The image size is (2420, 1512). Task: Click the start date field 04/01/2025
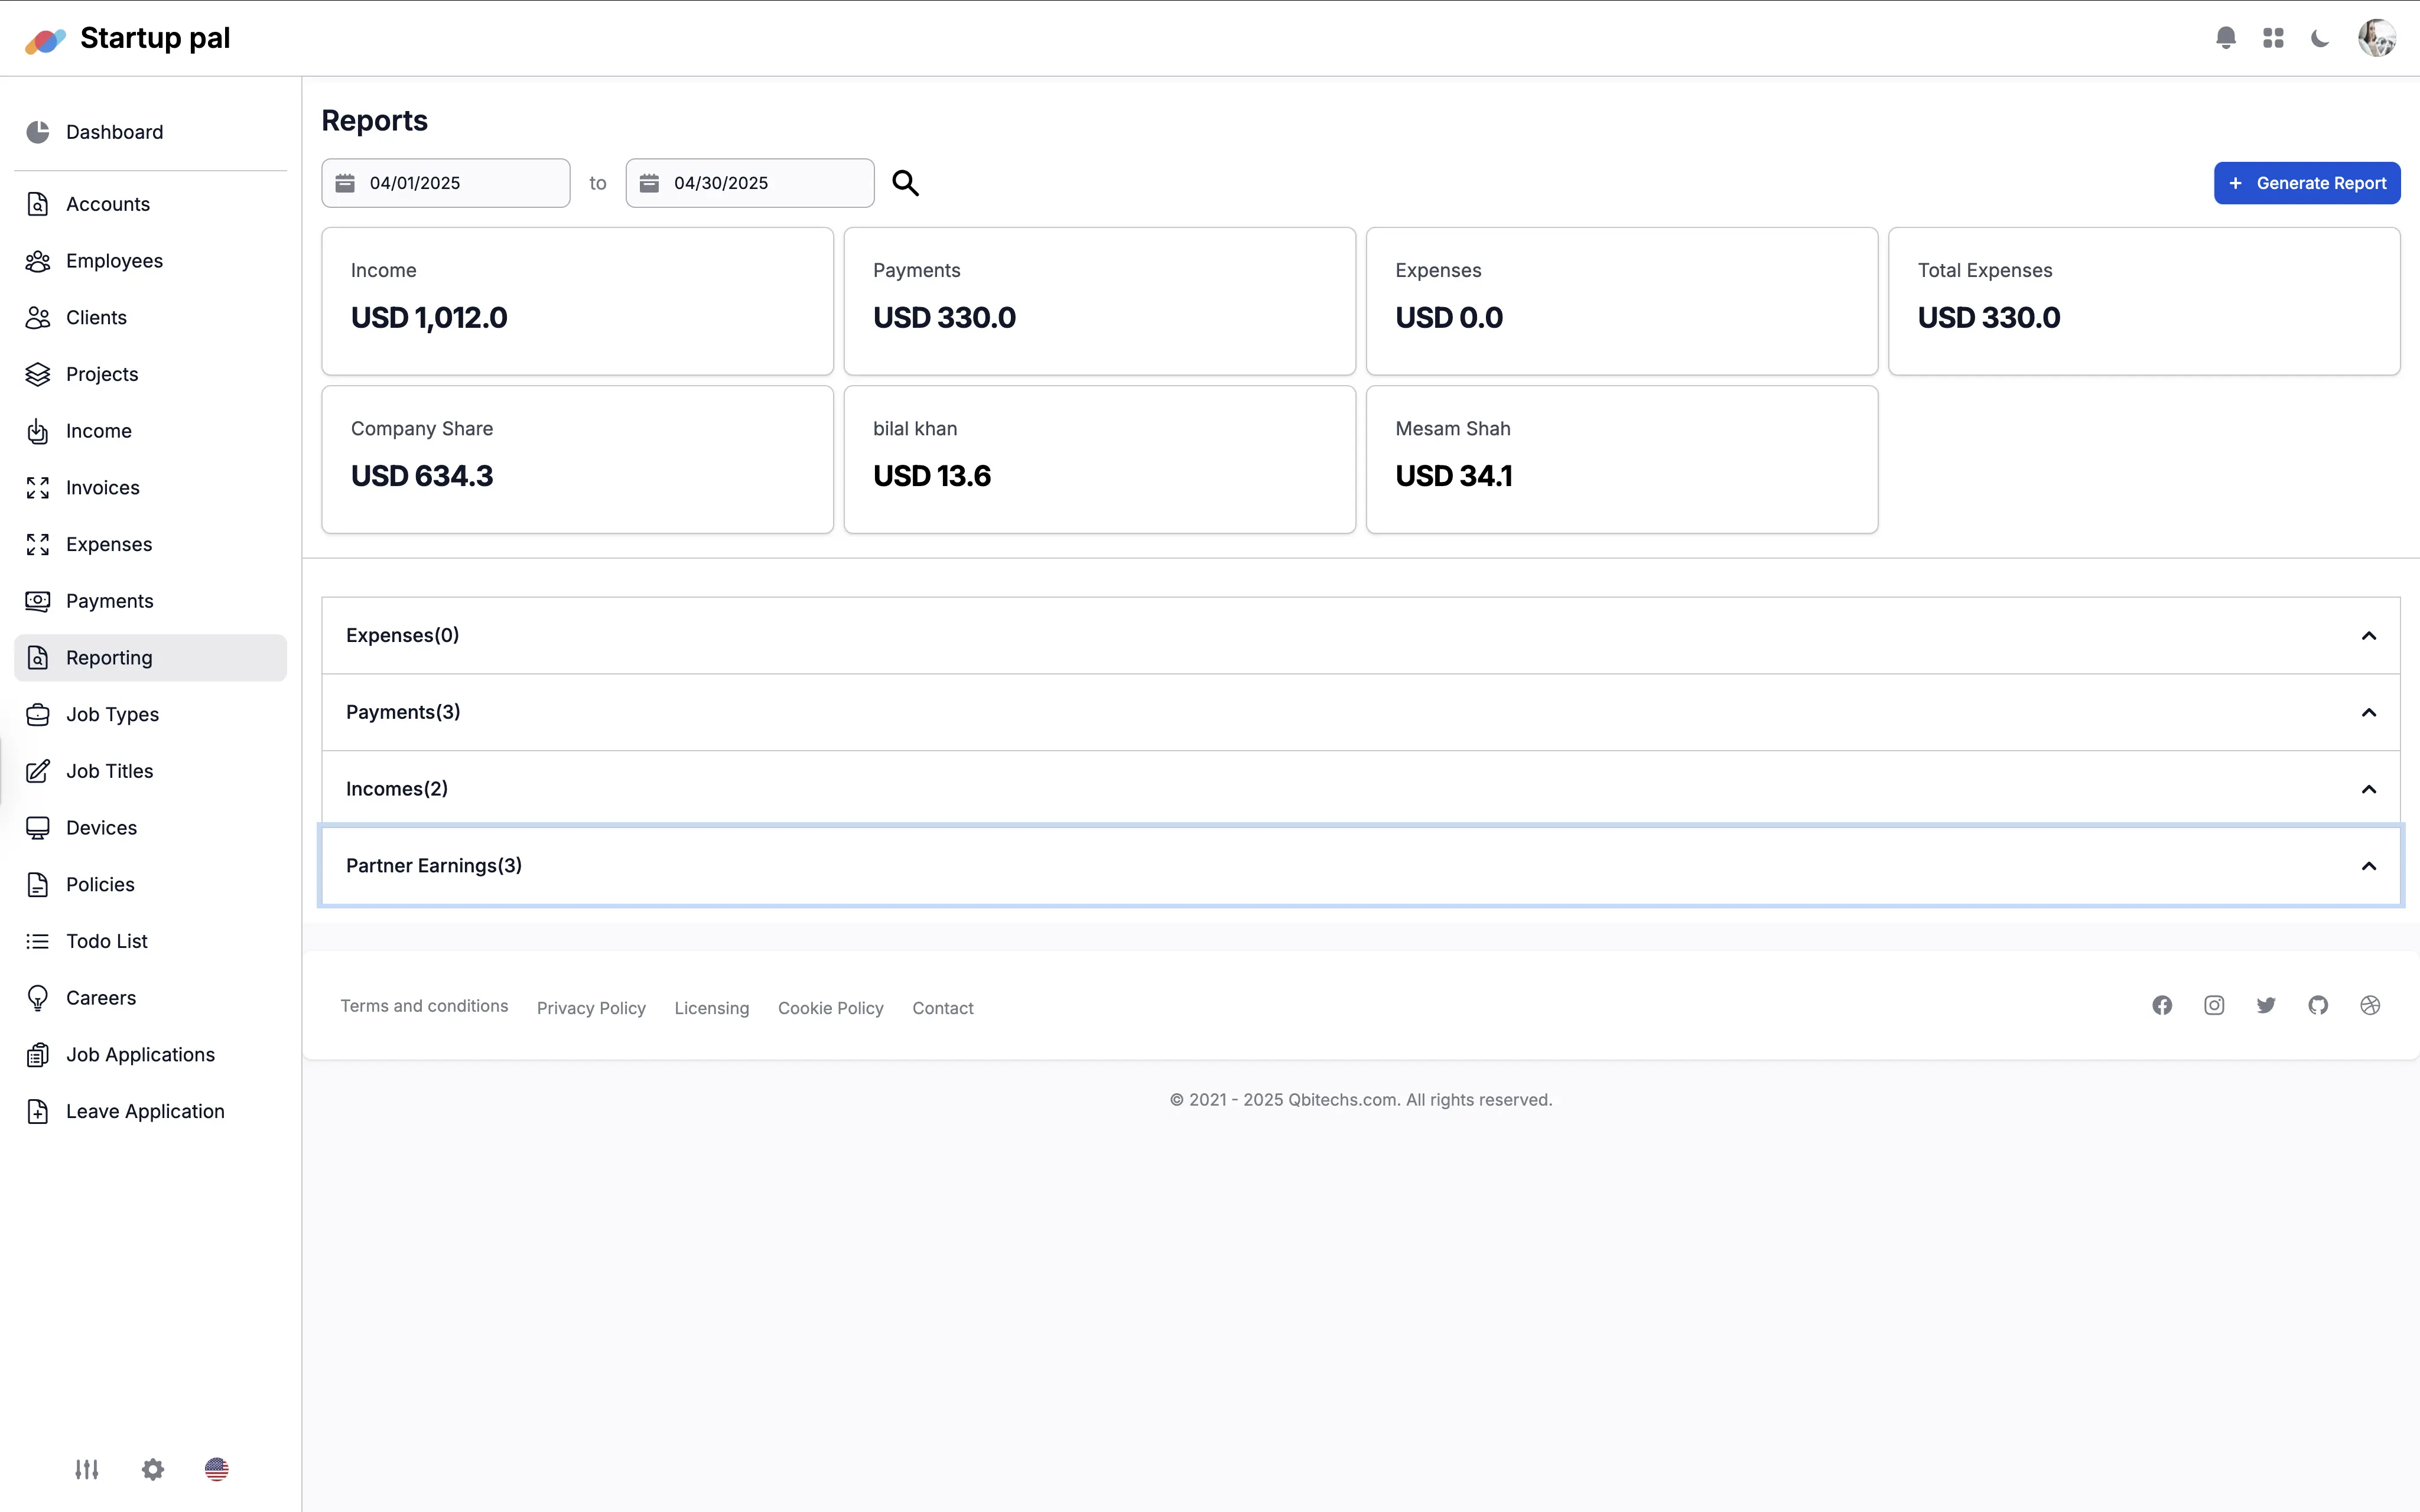(446, 183)
